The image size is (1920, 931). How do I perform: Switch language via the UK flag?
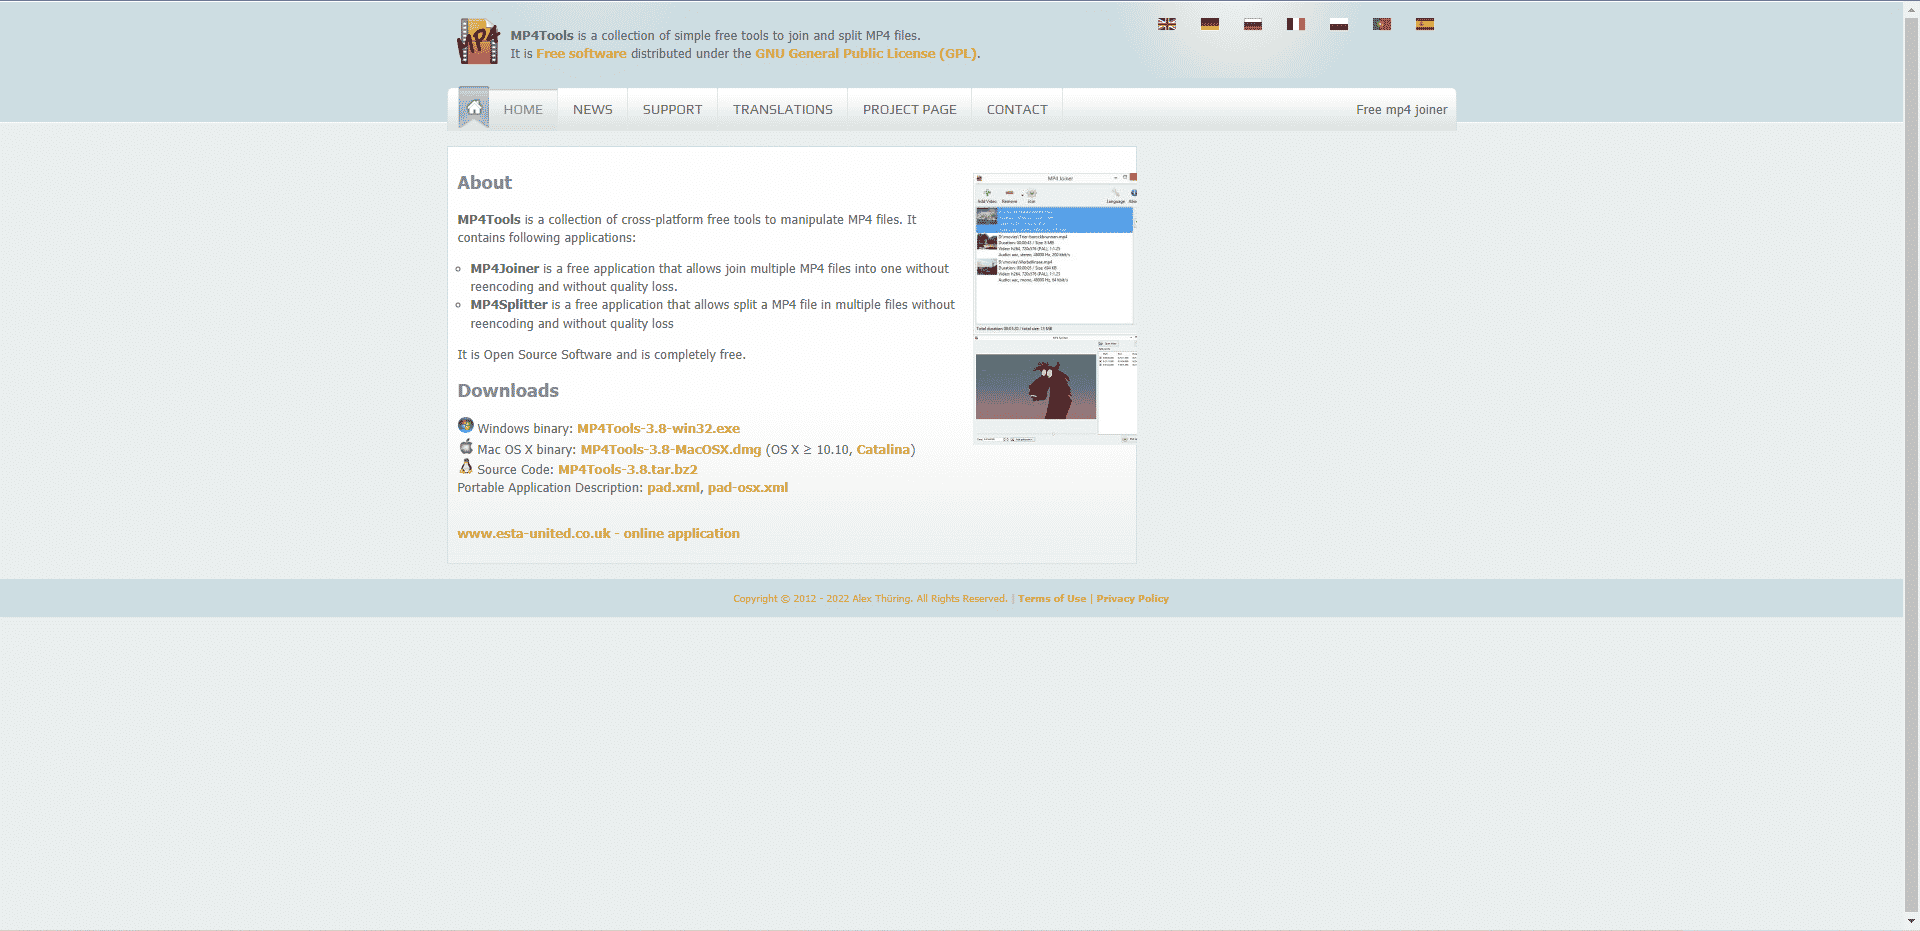(x=1167, y=24)
